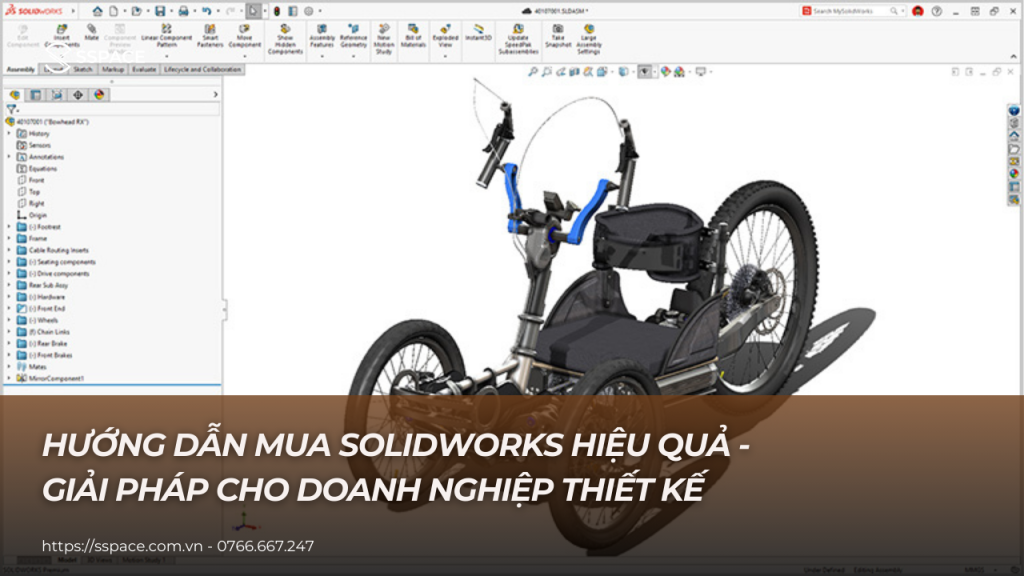
Task: Open Lifecycle and Collaboration tab
Action: pyautogui.click(x=202, y=69)
